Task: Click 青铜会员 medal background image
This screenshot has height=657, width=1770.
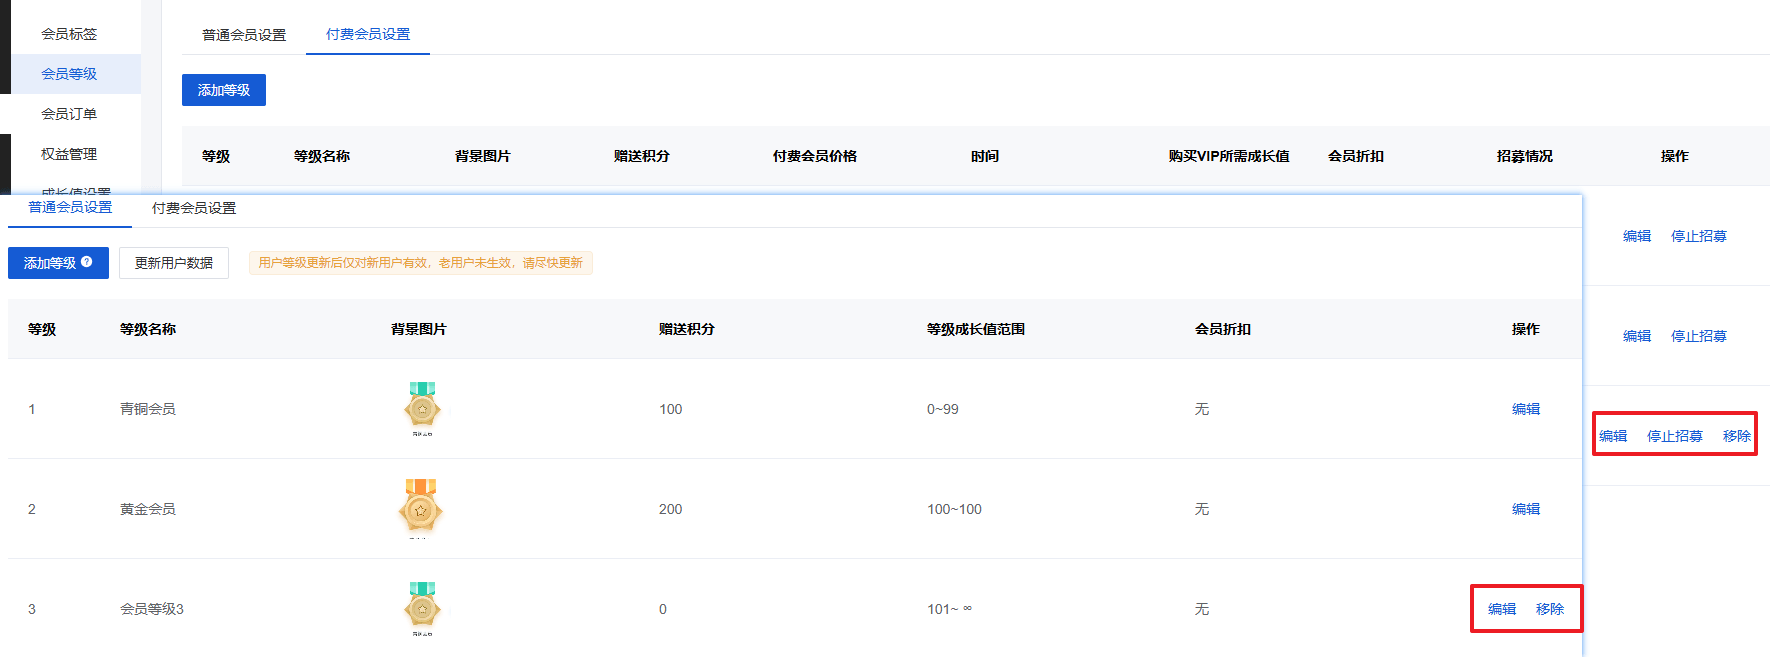Action: [x=422, y=408]
